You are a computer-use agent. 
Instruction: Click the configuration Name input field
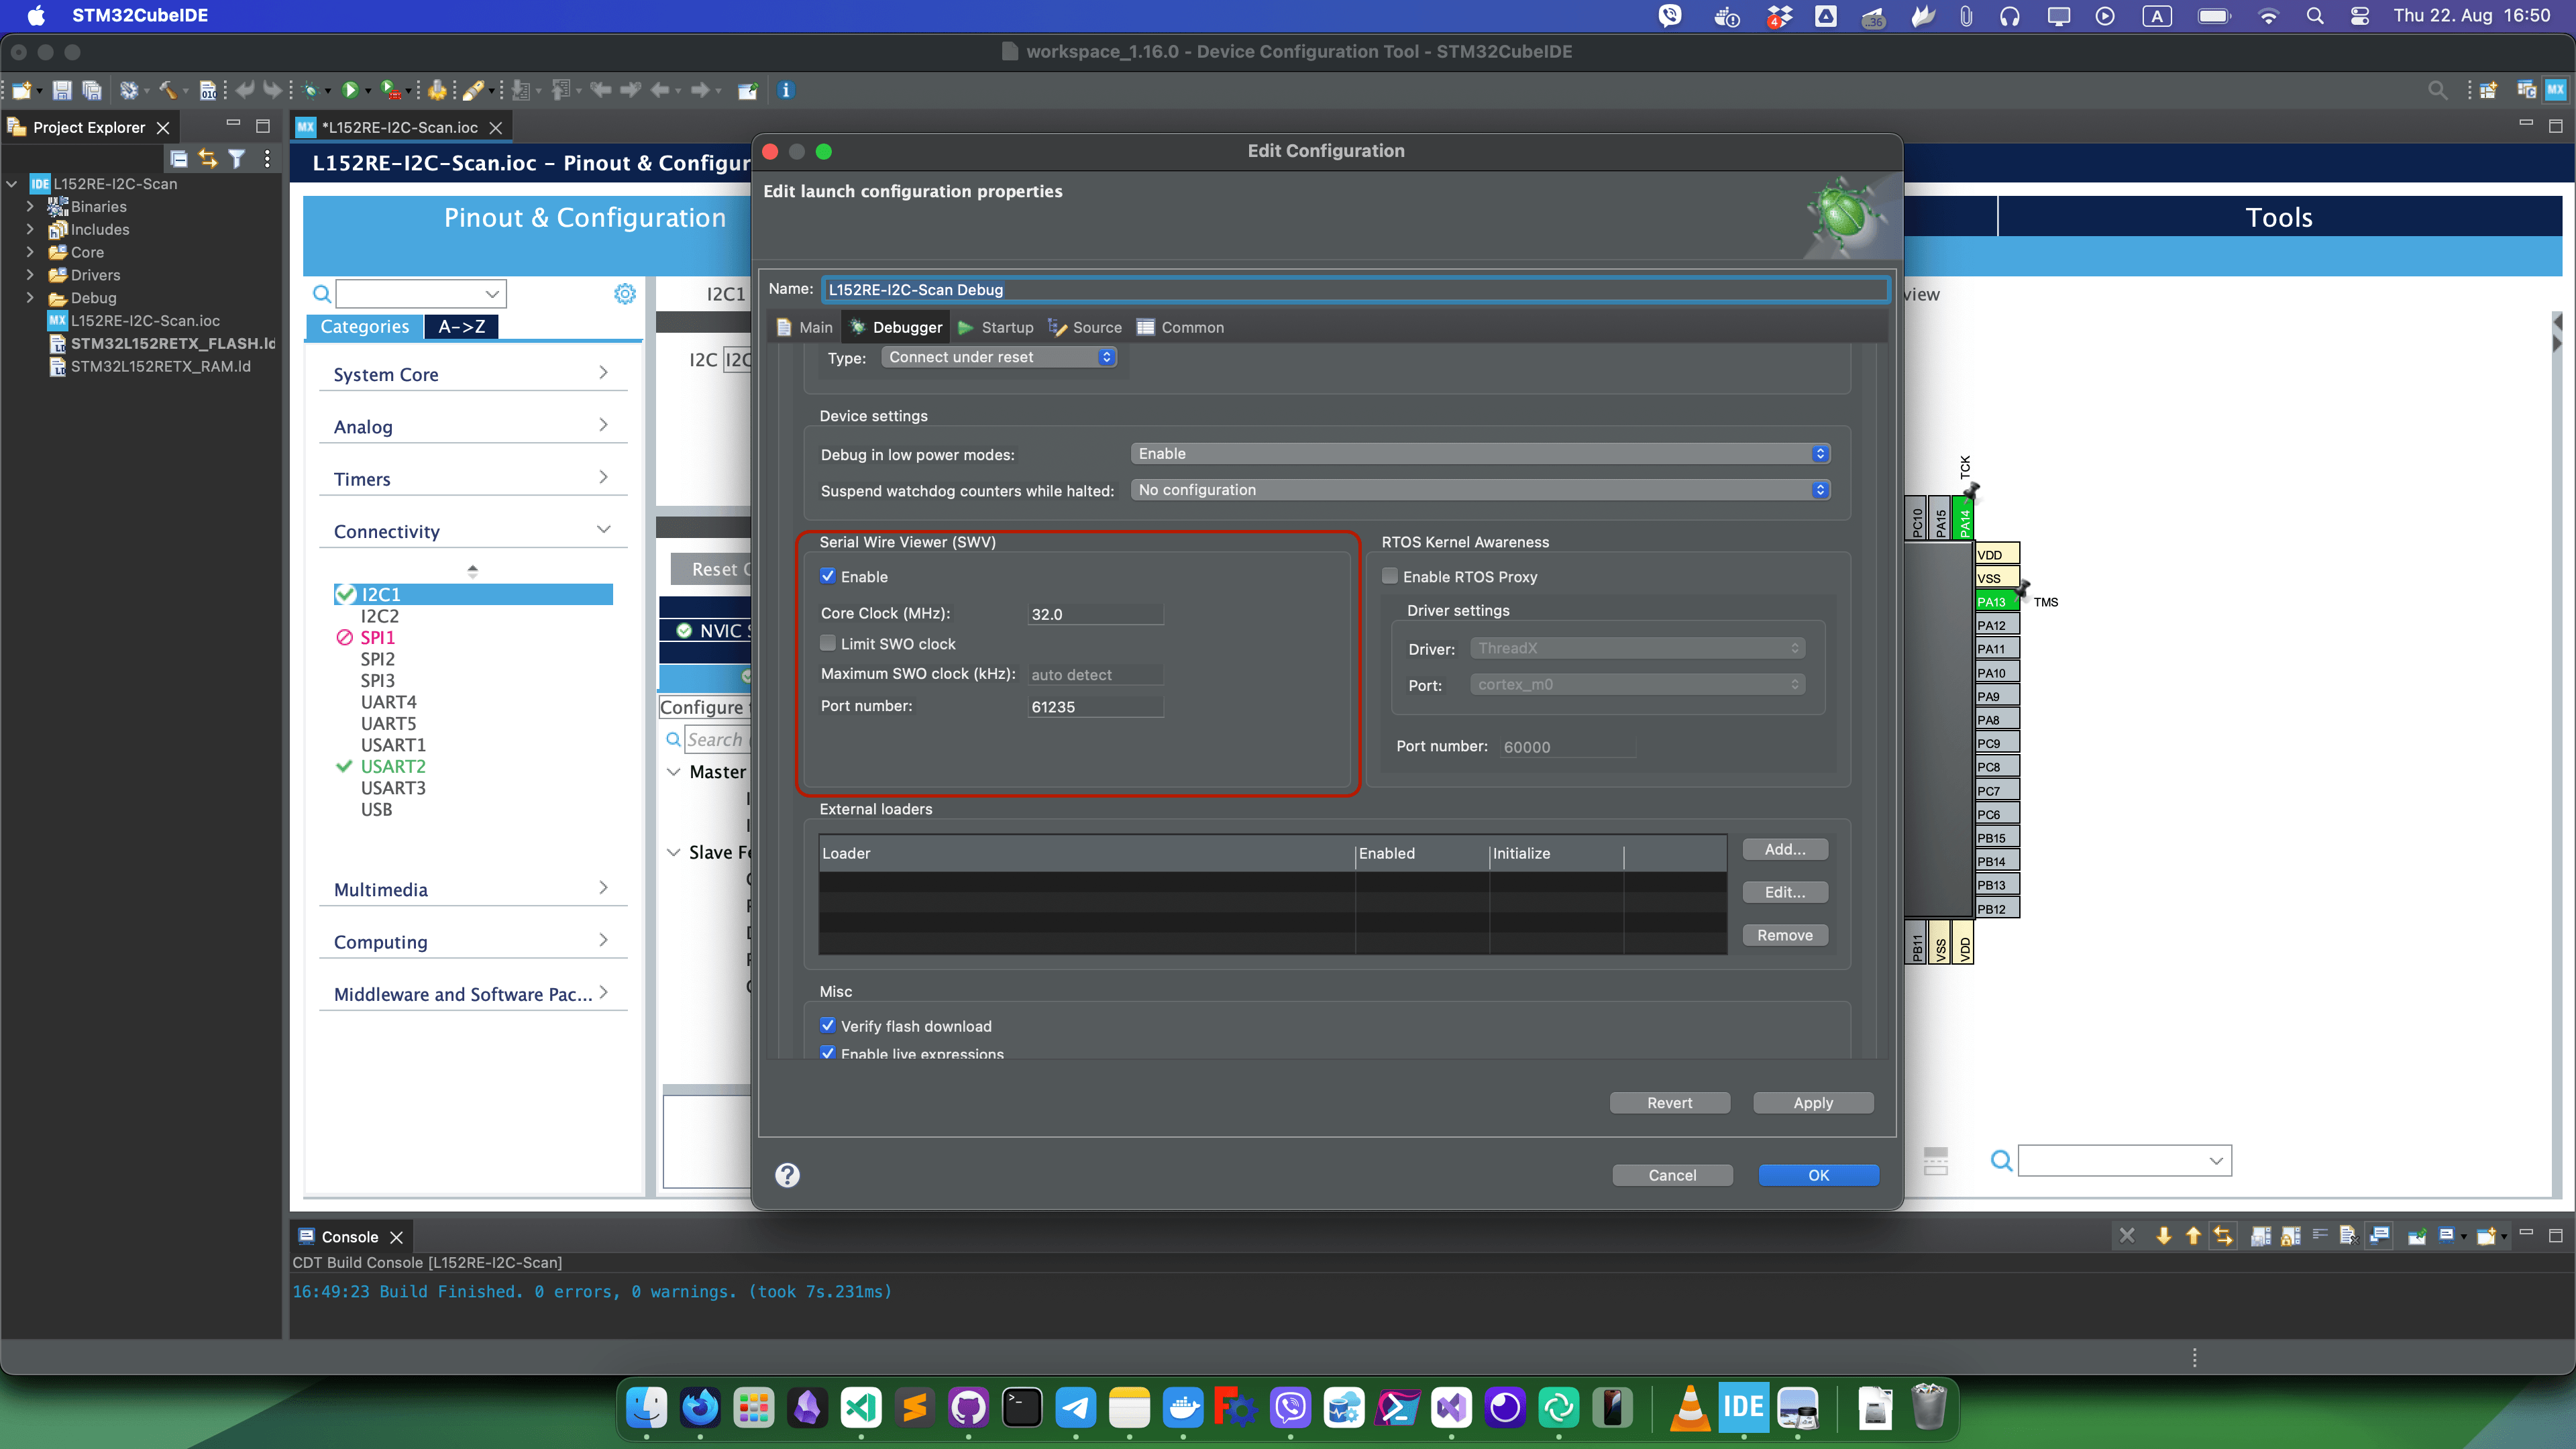[x=1355, y=289]
